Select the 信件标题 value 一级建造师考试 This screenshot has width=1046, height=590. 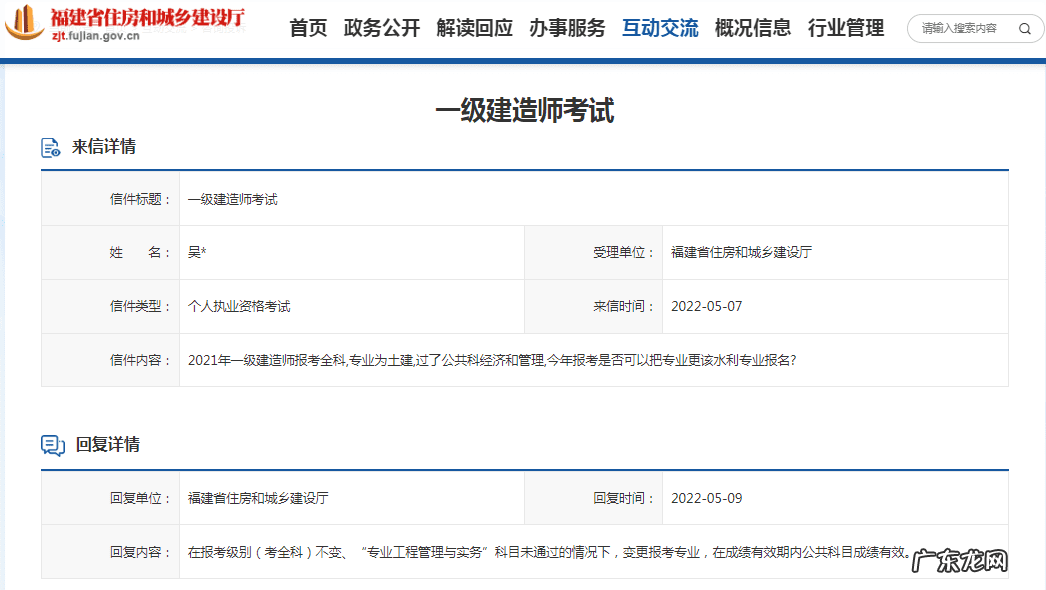tap(234, 198)
